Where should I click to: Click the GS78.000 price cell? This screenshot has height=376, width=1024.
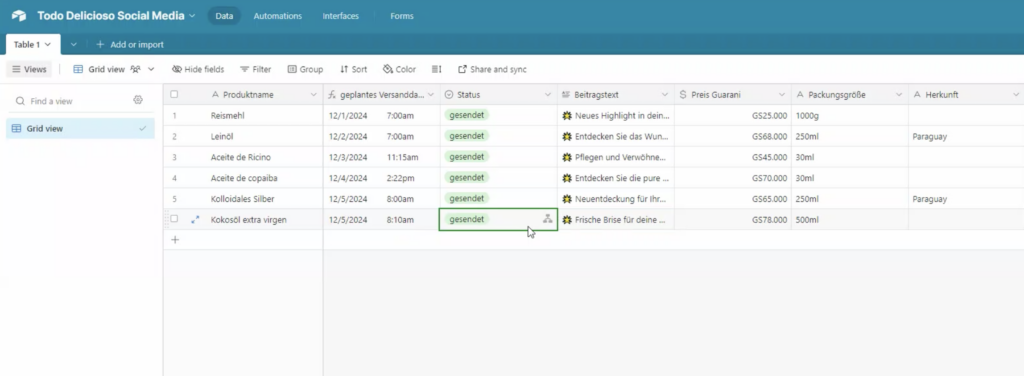(x=733, y=220)
